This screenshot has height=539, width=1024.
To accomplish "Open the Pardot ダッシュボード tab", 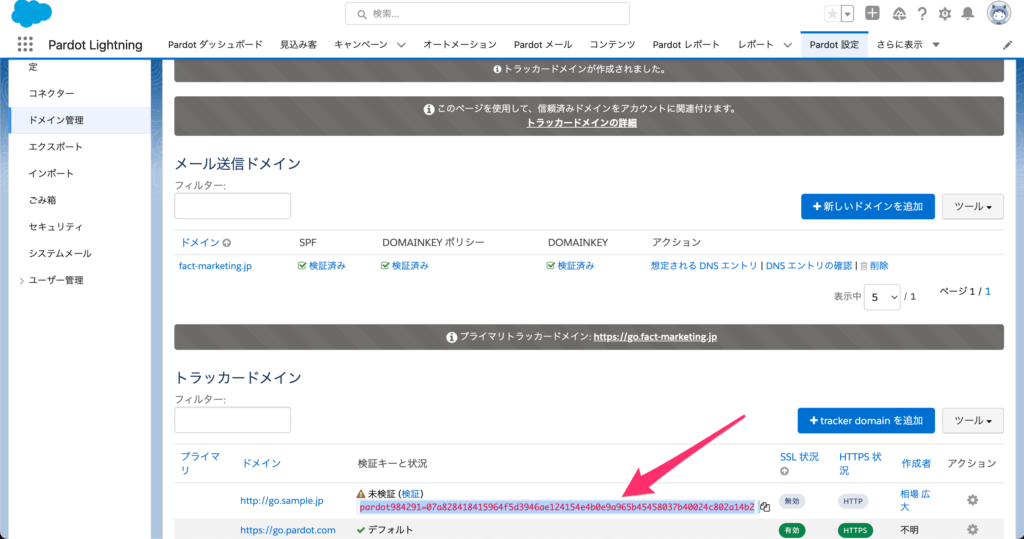I will [215, 44].
